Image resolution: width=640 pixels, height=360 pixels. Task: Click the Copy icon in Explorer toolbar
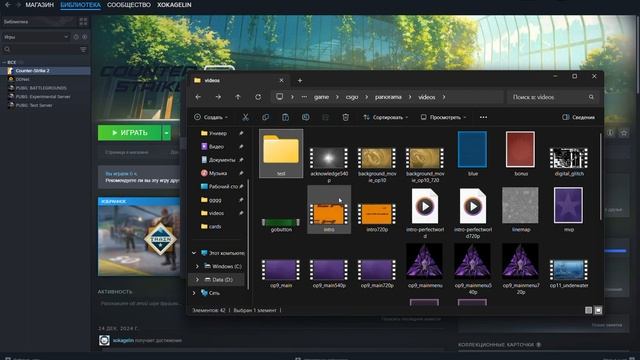[265, 118]
